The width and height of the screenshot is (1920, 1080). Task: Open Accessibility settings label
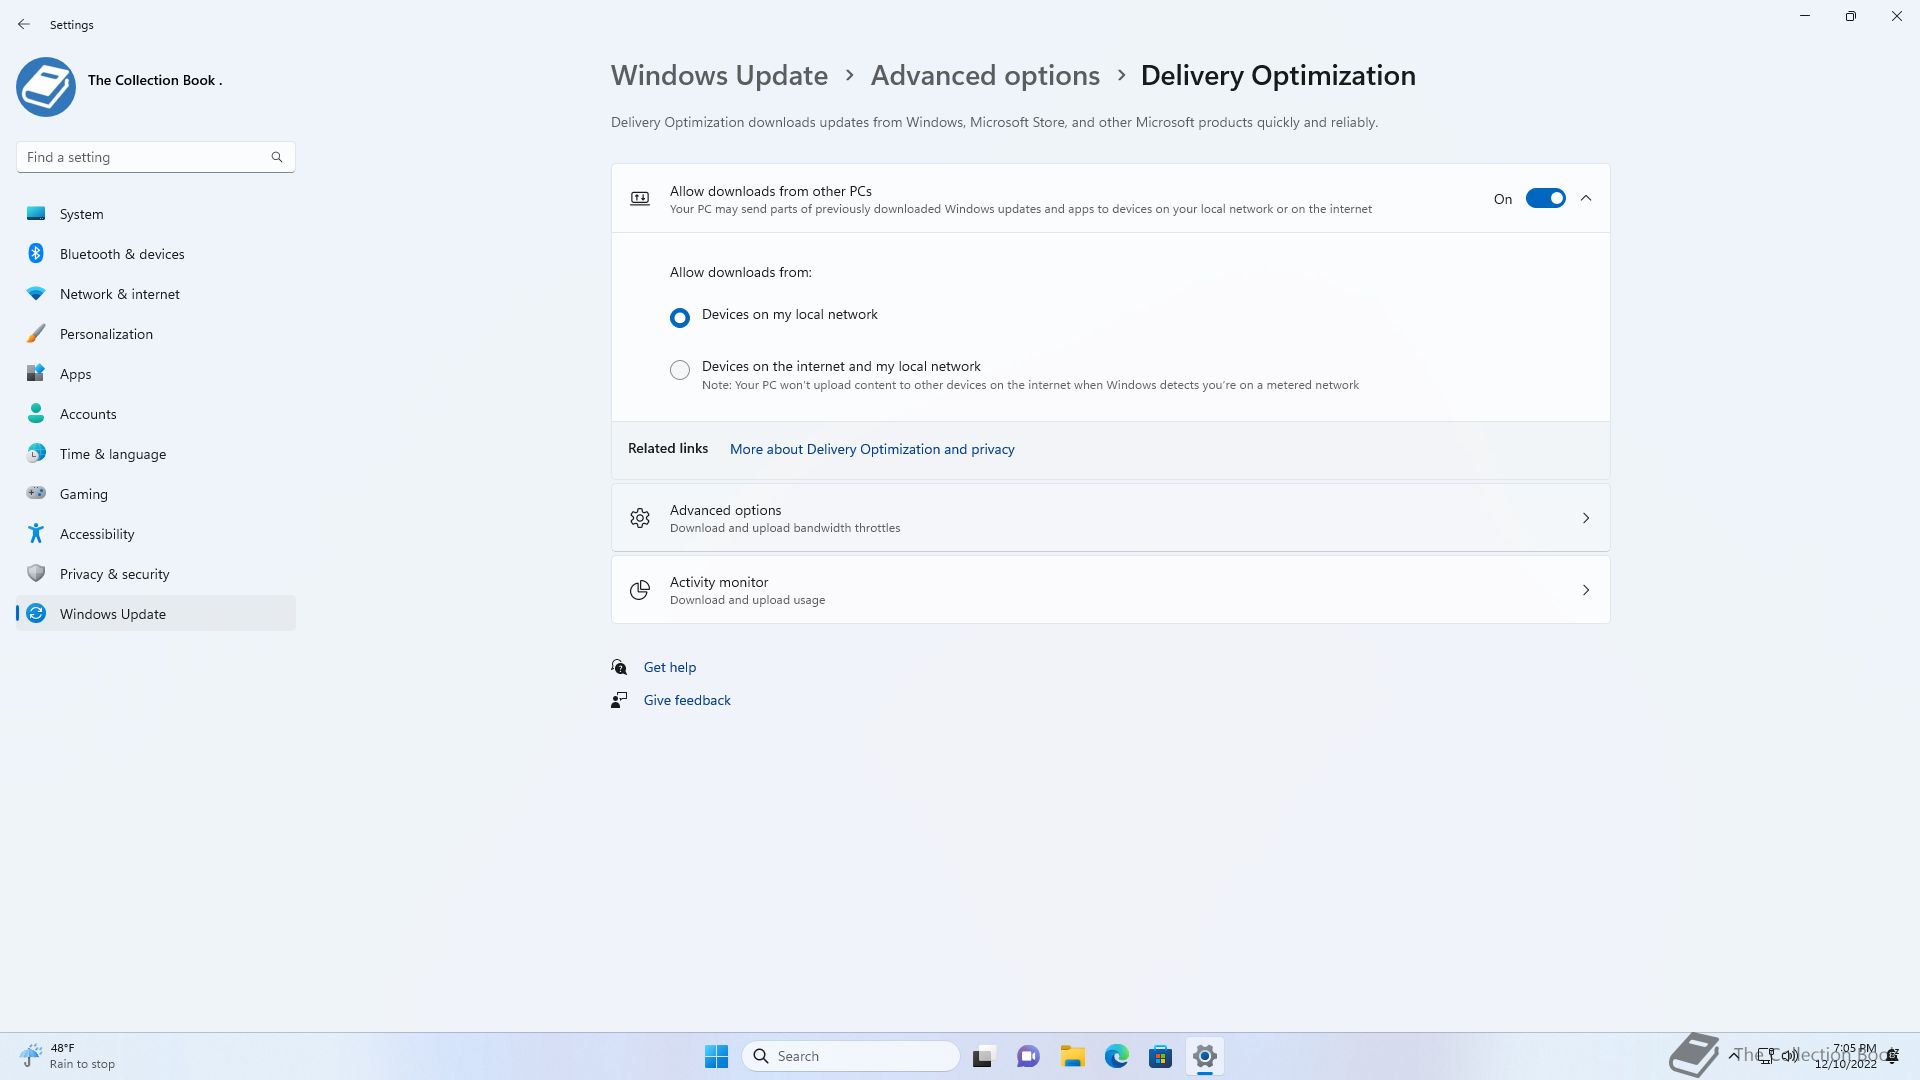[97, 534]
